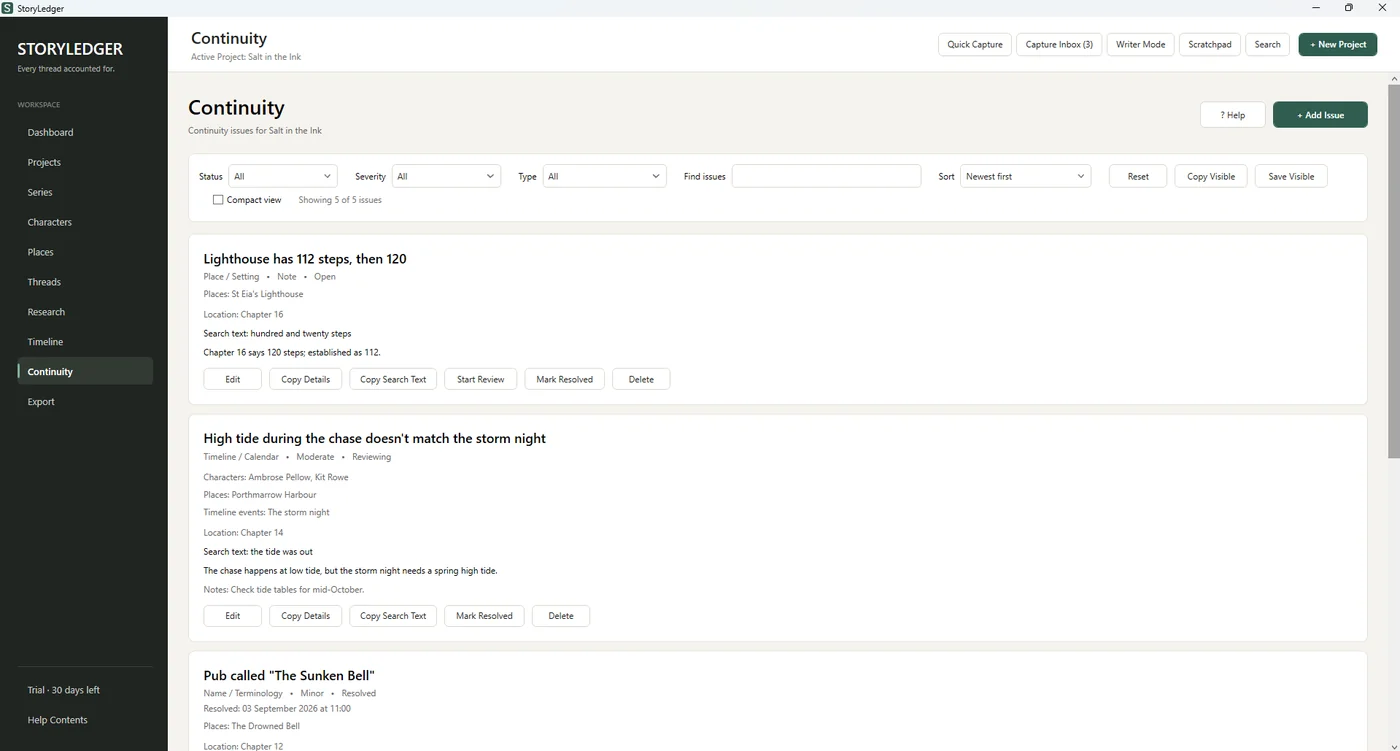Mark the Lighthouse steps issue resolved
This screenshot has height=751, width=1400.
point(564,379)
